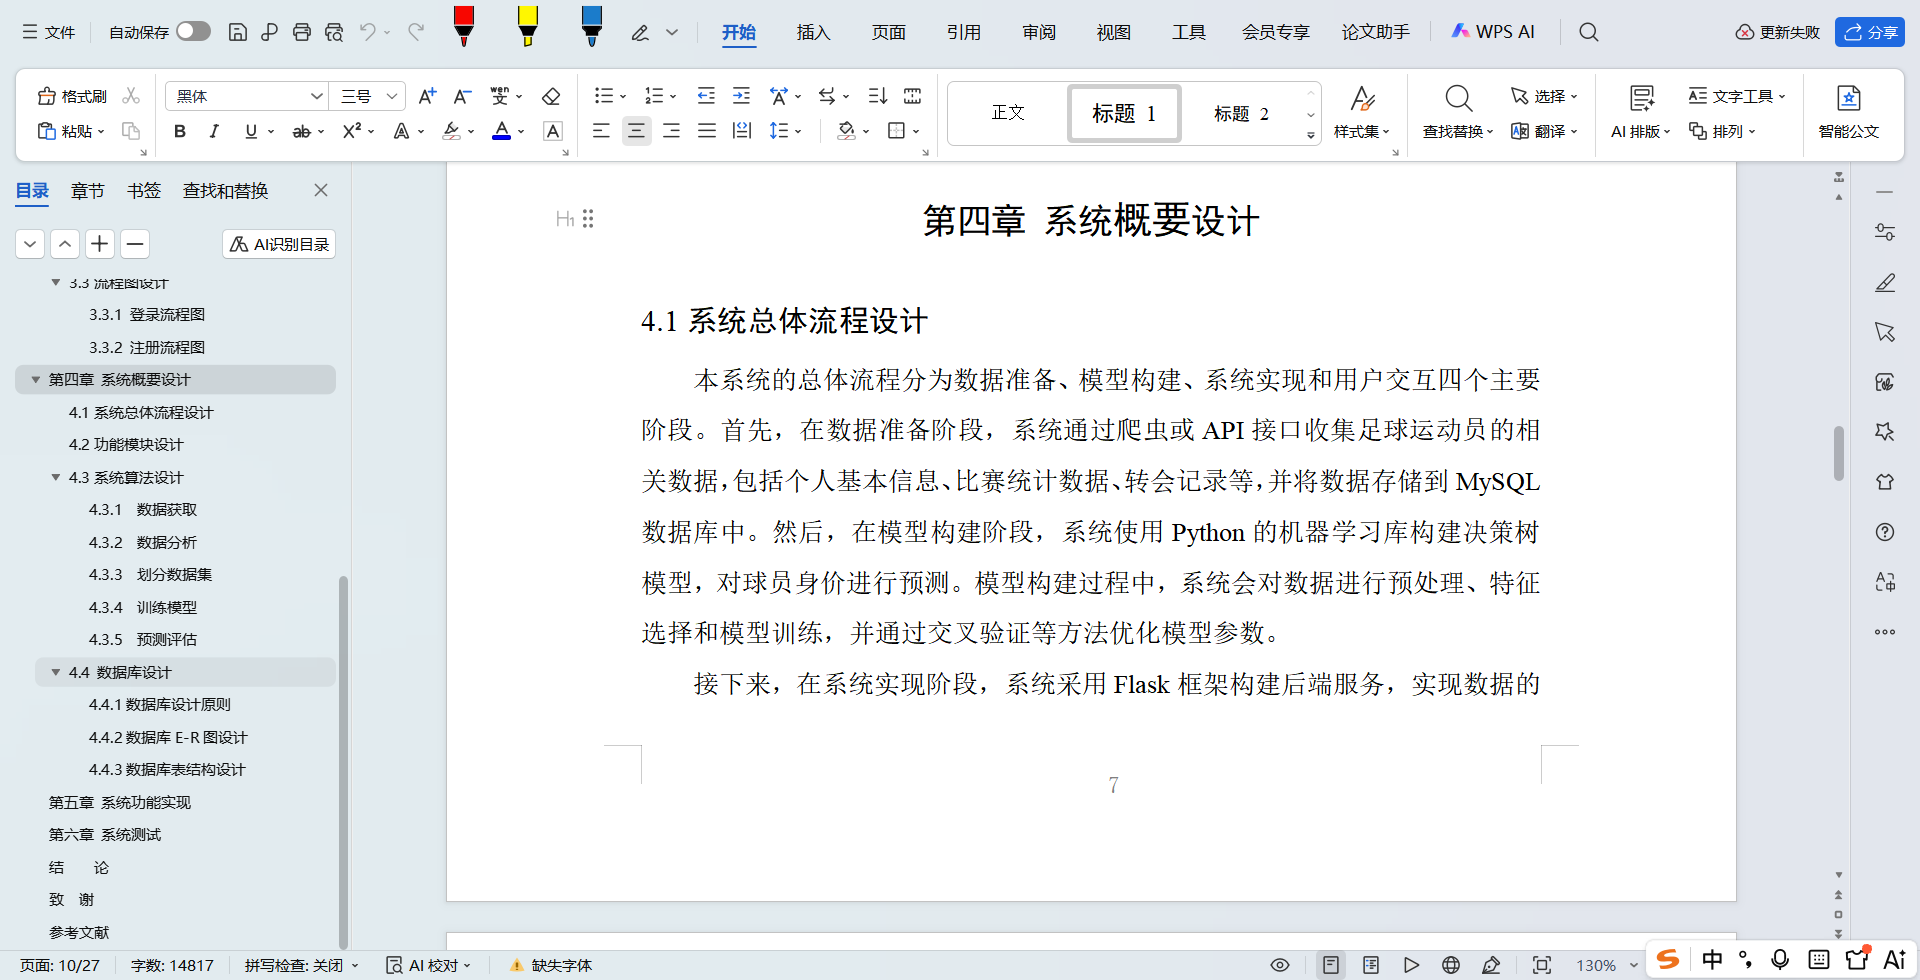Click the save document icon
The height and width of the screenshot is (980, 1920).
[x=238, y=32]
